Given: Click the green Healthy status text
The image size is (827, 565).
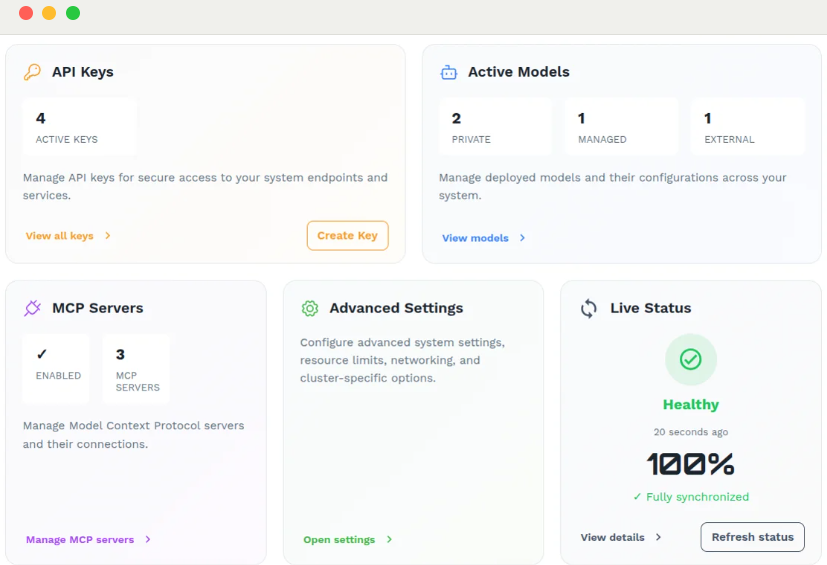Looking at the screenshot, I should [x=691, y=405].
